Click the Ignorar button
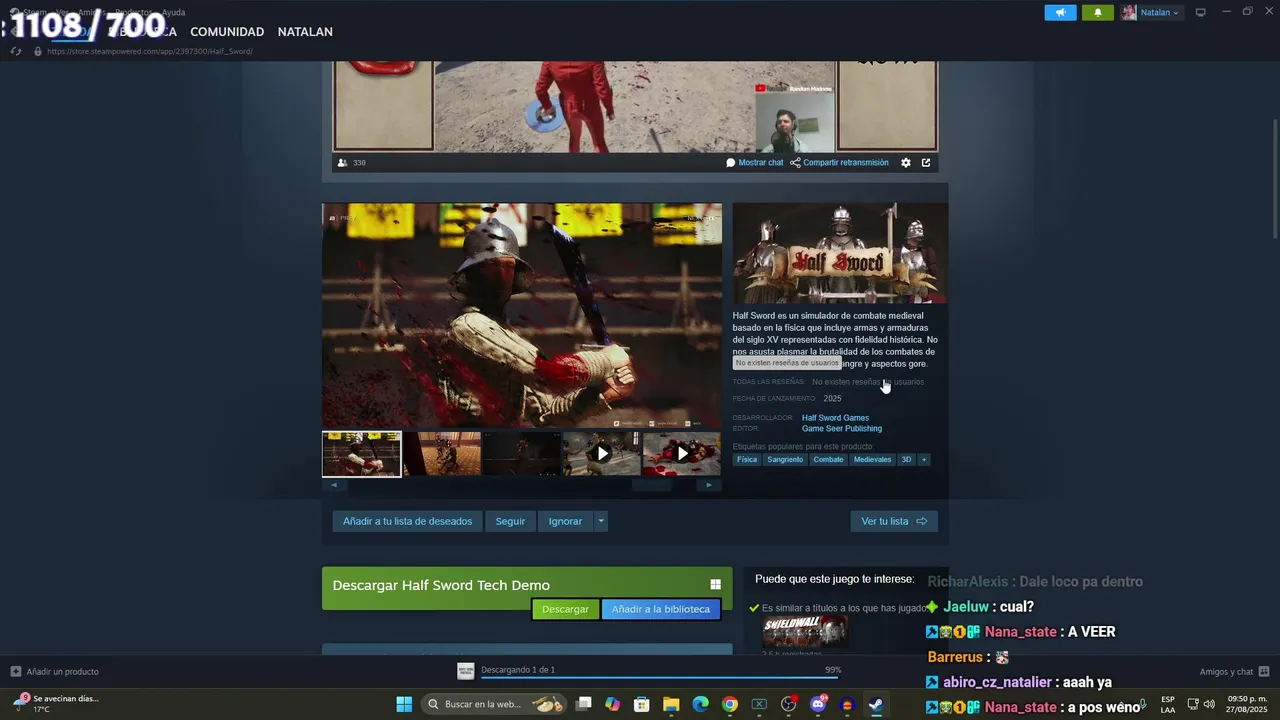This screenshot has height=720, width=1280. point(565,521)
